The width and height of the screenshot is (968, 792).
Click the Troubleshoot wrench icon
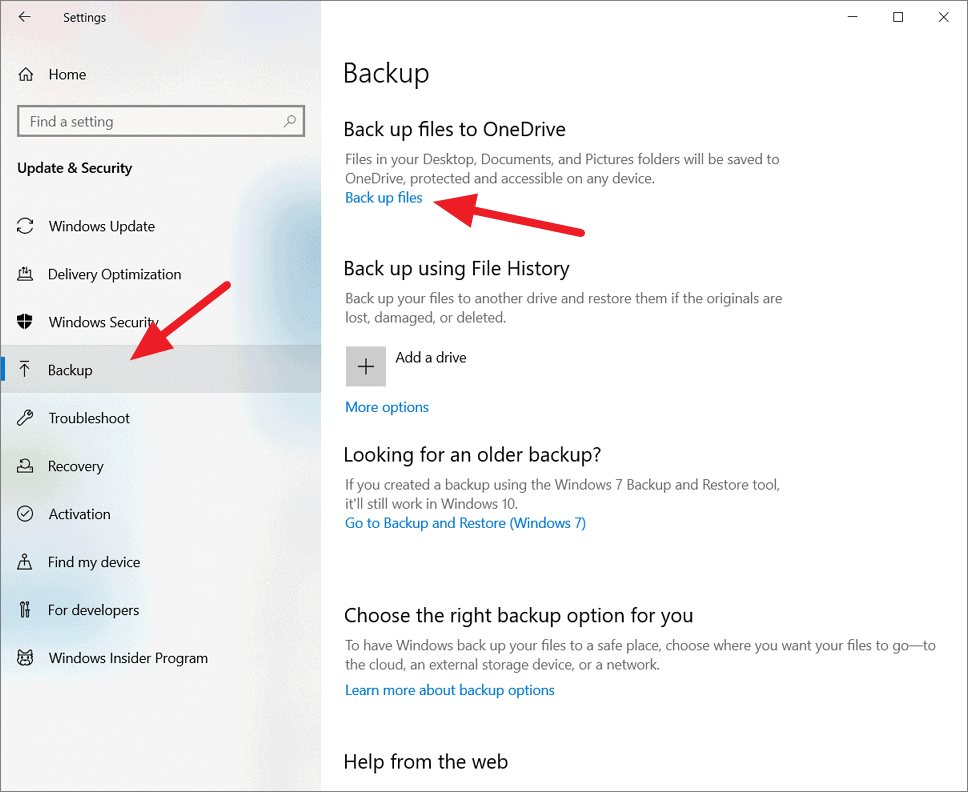point(25,418)
